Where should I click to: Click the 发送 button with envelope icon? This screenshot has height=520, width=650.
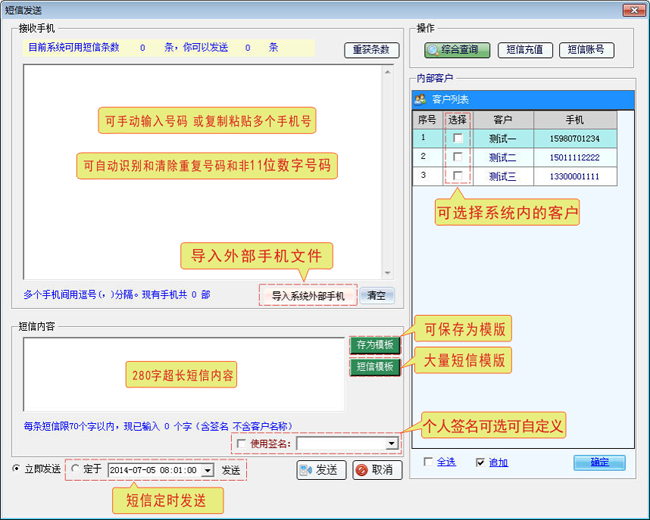321,470
